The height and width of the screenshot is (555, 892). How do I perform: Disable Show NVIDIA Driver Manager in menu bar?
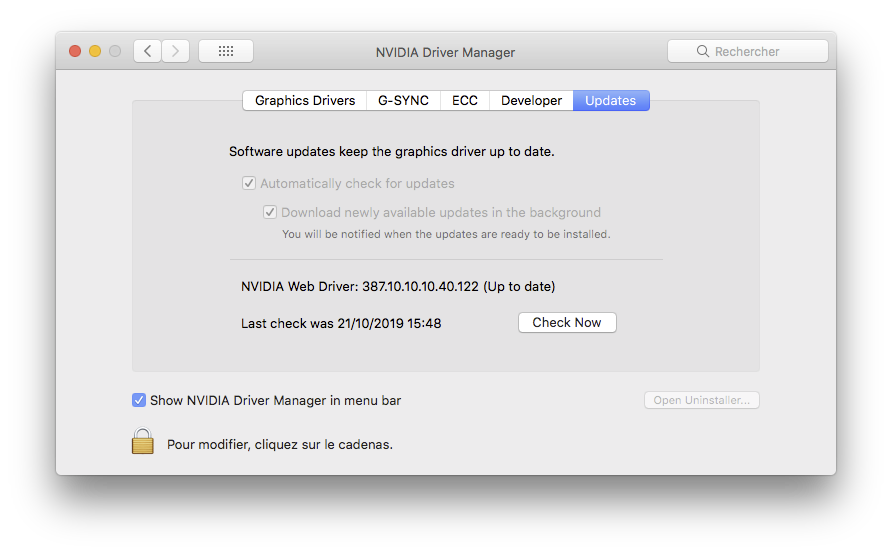pos(139,400)
